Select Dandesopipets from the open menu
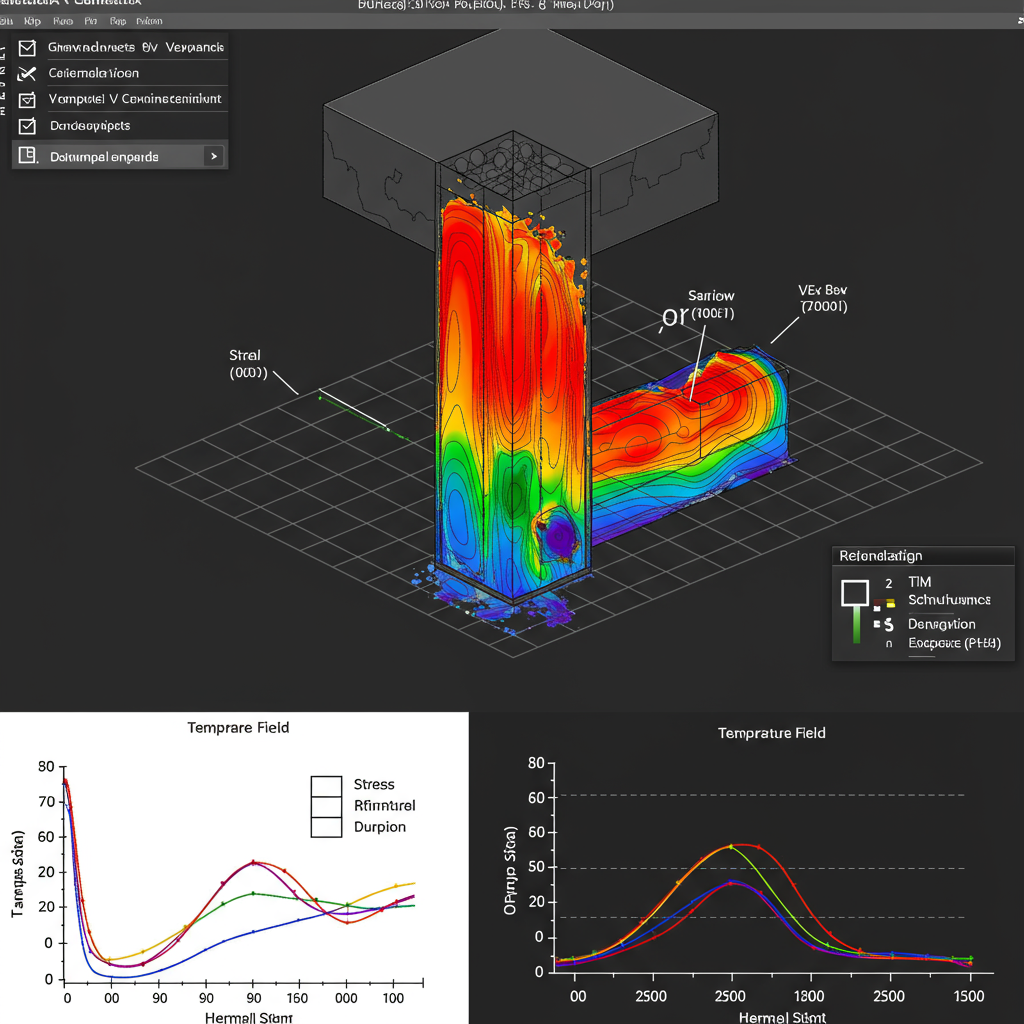The image size is (1024, 1024). pos(90,126)
